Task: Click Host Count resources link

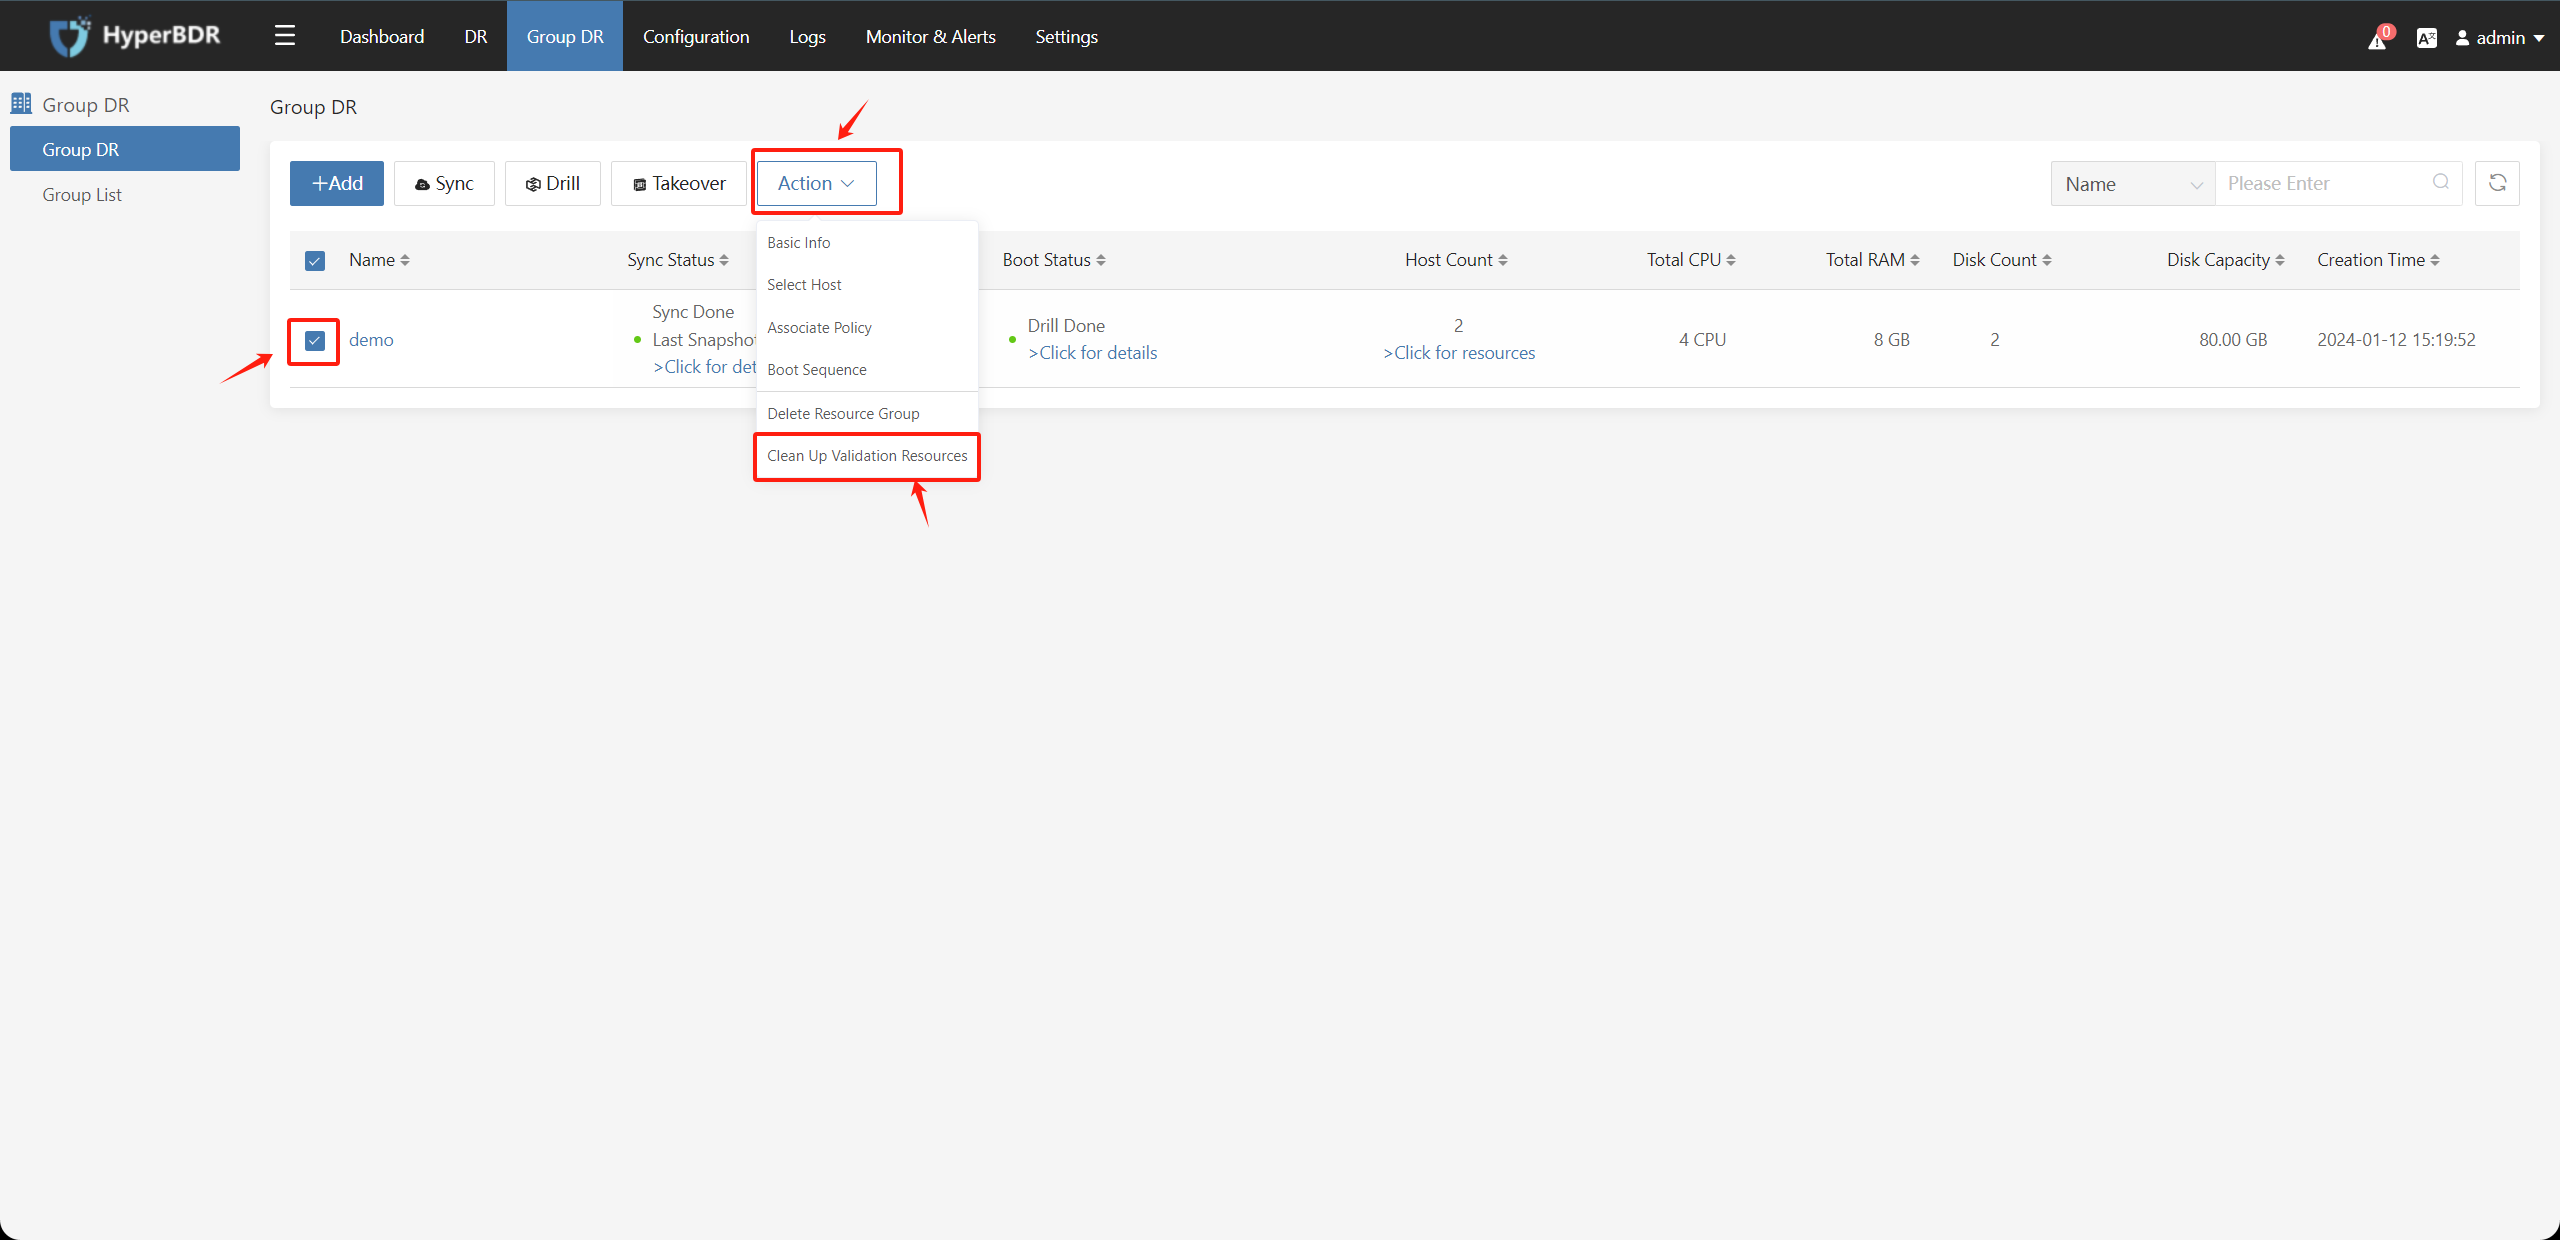Action: click(x=1458, y=352)
